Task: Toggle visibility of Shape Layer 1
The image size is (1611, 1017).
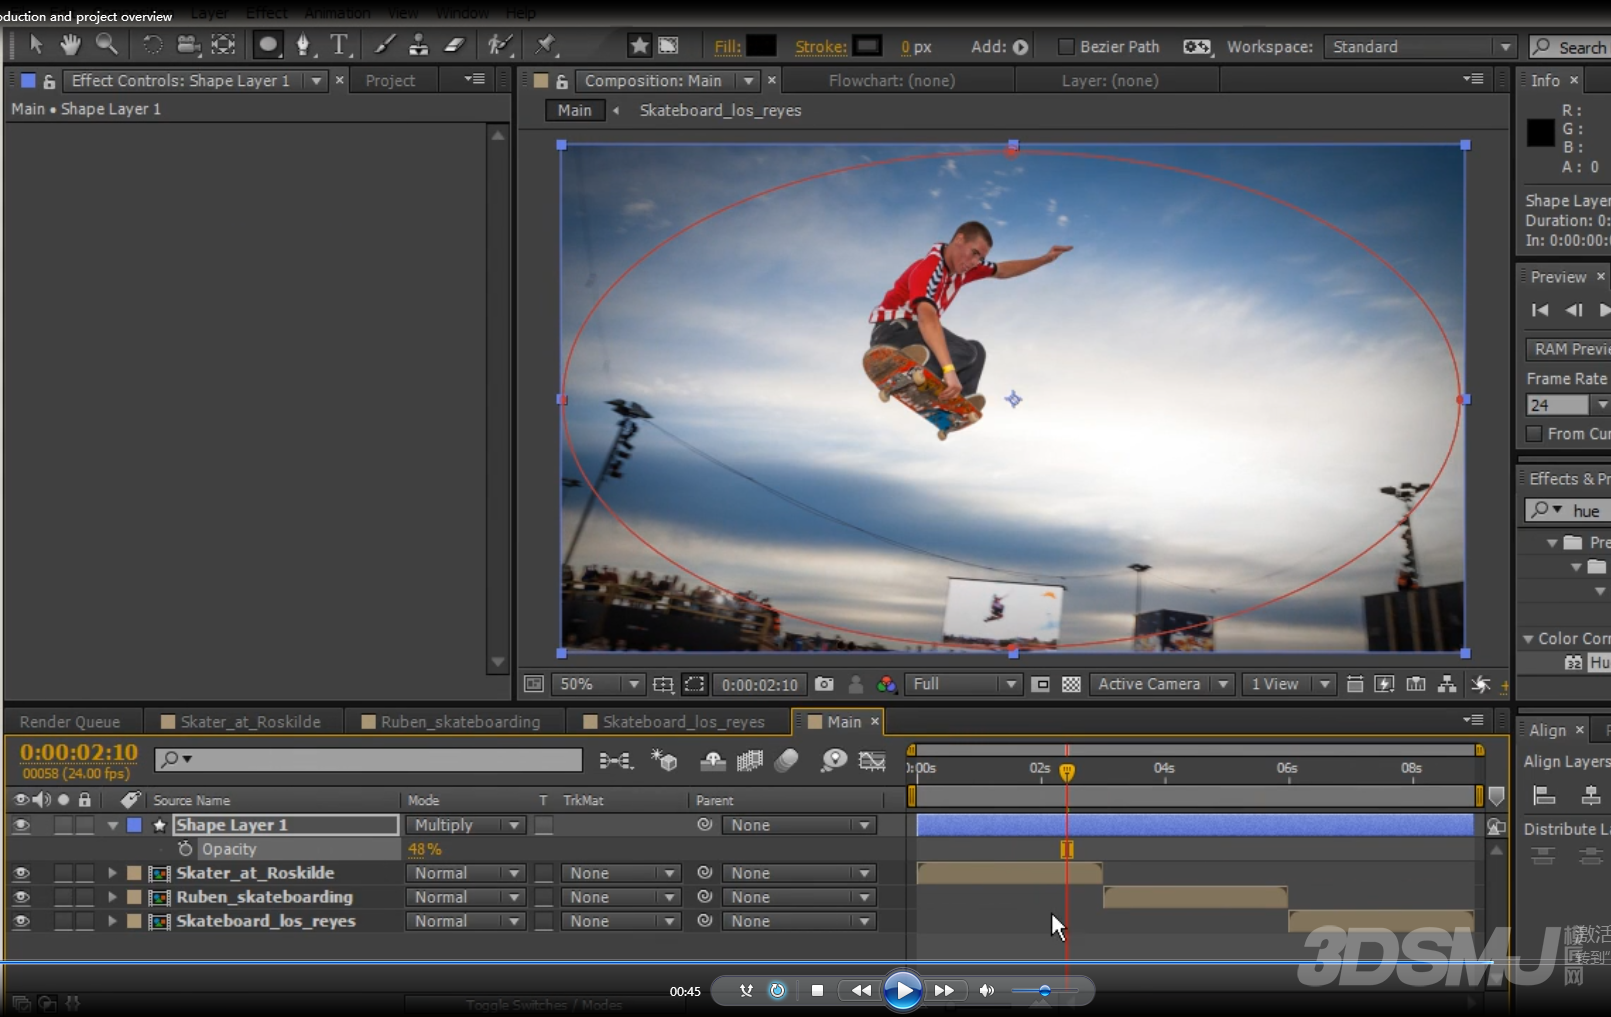Action: click(21, 825)
